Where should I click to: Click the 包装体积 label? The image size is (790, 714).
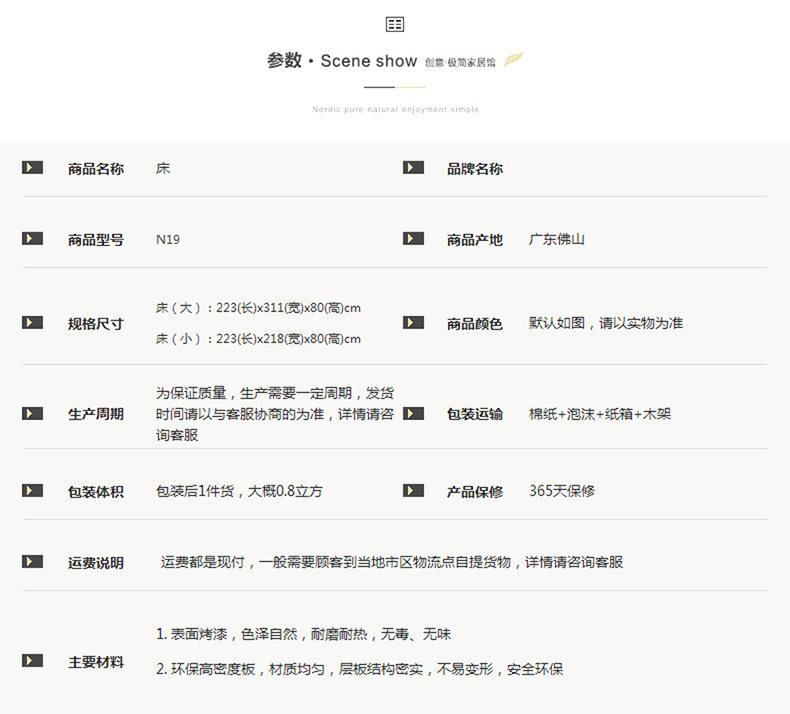click(96, 492)
